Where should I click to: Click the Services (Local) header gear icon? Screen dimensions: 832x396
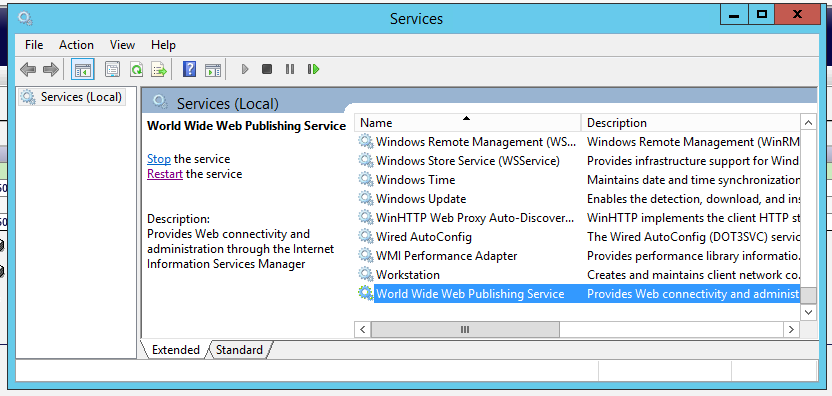pos(160,102)
